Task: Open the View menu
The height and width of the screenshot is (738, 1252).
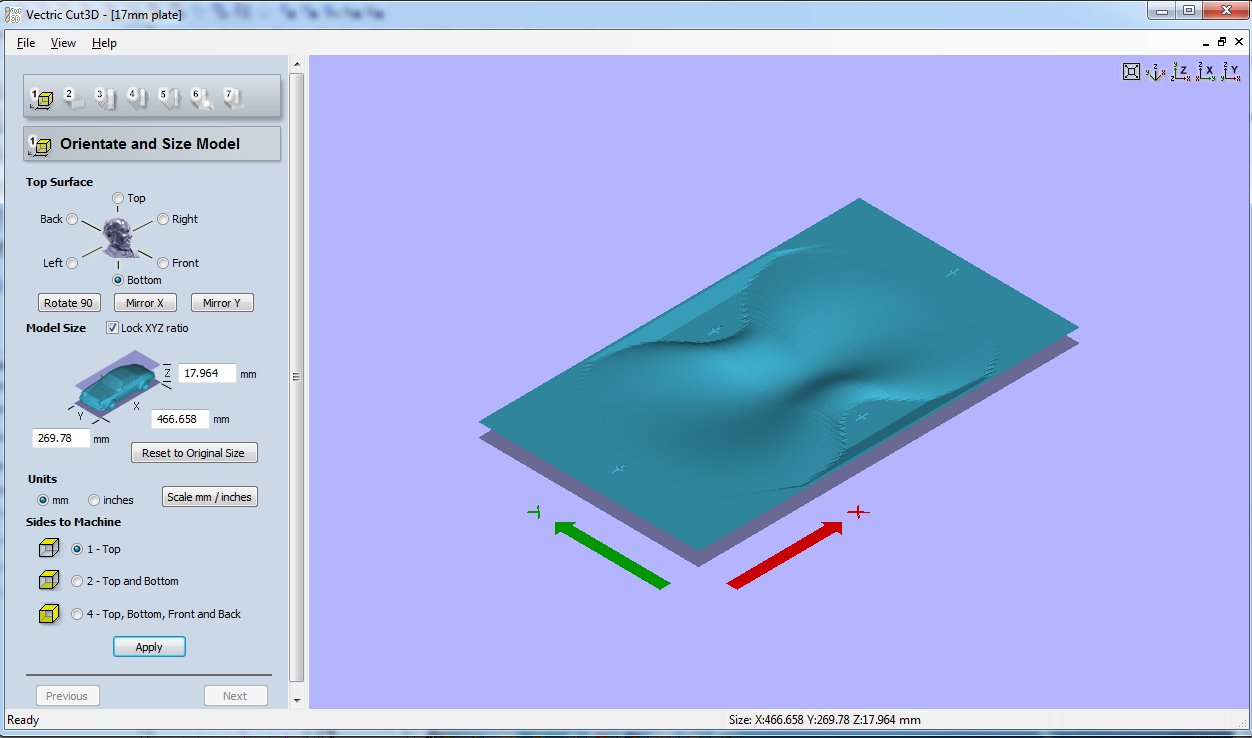Action: [63, 43]
